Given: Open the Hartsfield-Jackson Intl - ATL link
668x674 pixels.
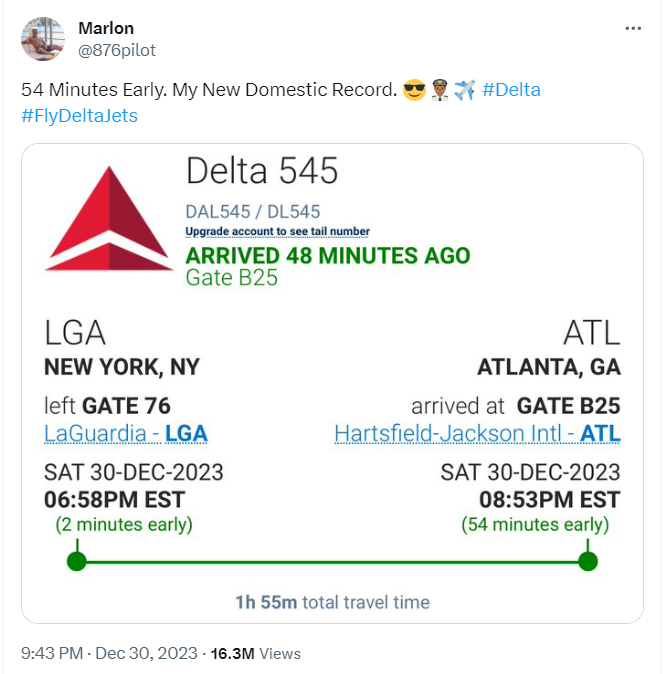Looking at the screenshot, I should click(x=477, y=433).
